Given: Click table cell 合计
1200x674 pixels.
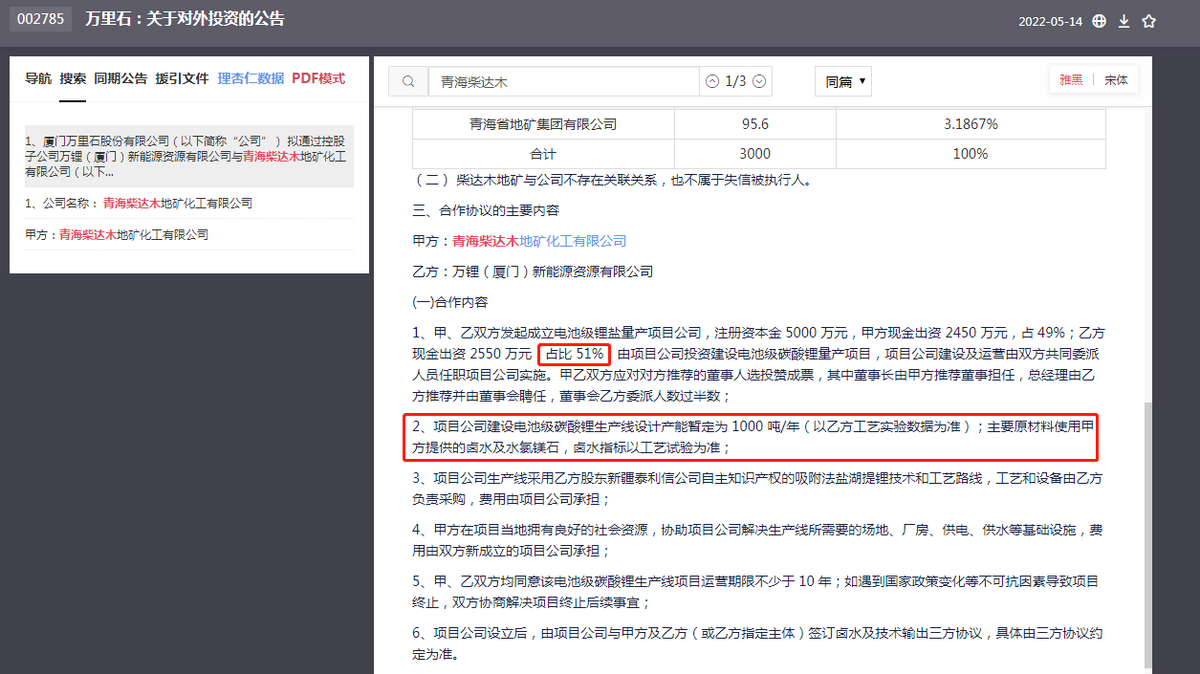Looking at the screenshot, I should coord(543,154).
